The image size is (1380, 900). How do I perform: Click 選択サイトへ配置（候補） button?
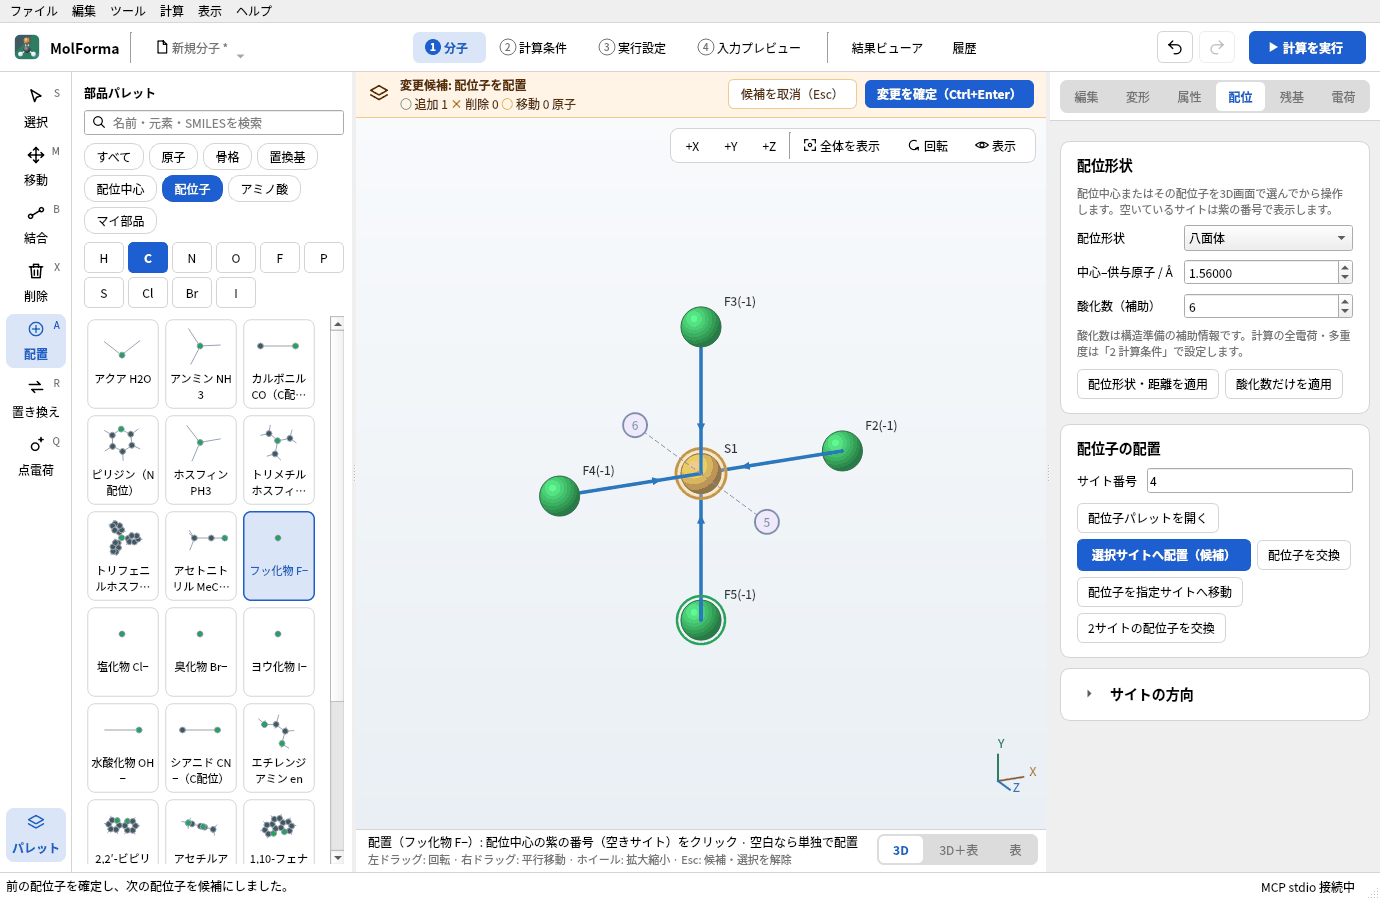[x=1164, y=555]
